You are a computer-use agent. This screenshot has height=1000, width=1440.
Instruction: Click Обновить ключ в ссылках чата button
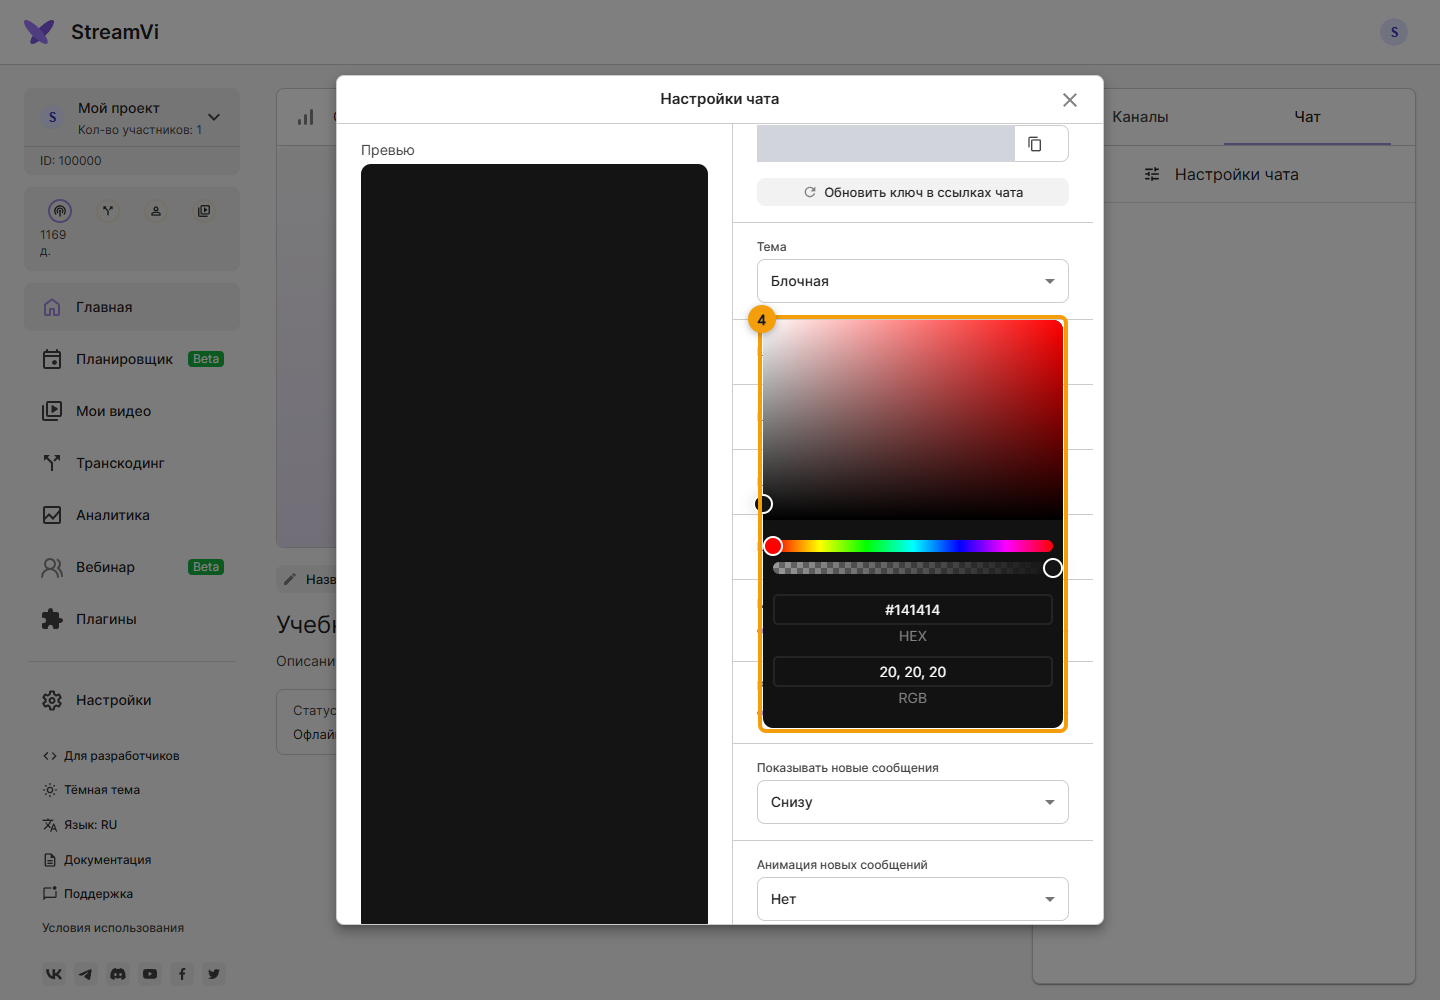[913, 192]
